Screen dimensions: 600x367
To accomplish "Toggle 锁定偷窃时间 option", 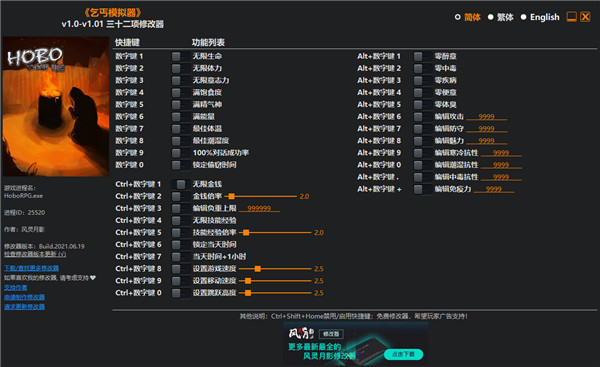I will pos(180,165).
